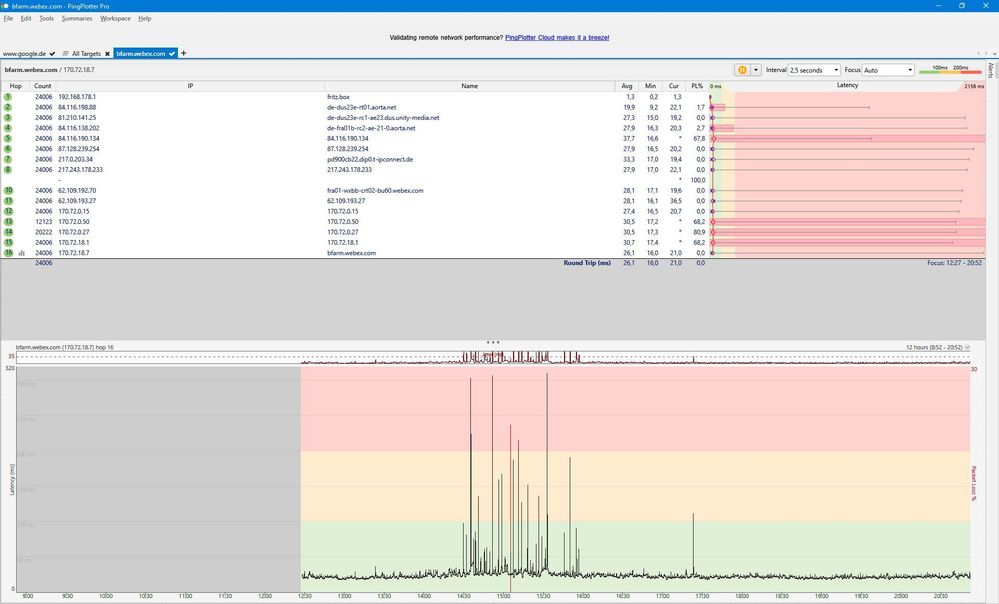Click name fra01-wxbb-crt02-bu60.webex.com
This screenshot has height=604, width=999.
(x=375, y=191)
